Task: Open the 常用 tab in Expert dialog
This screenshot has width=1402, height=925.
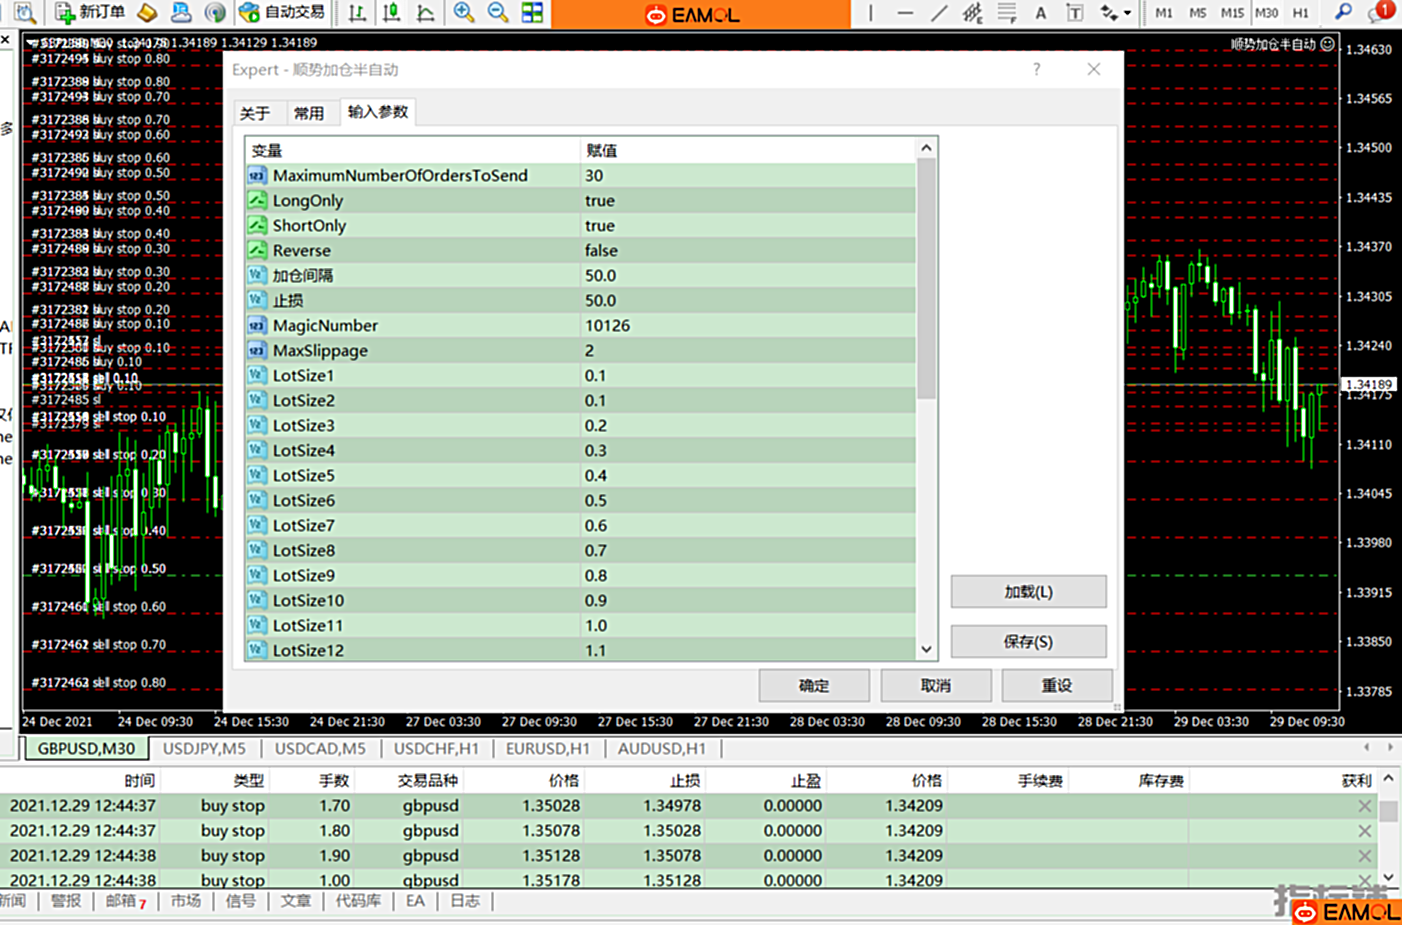Action: (x=309, y=113)
